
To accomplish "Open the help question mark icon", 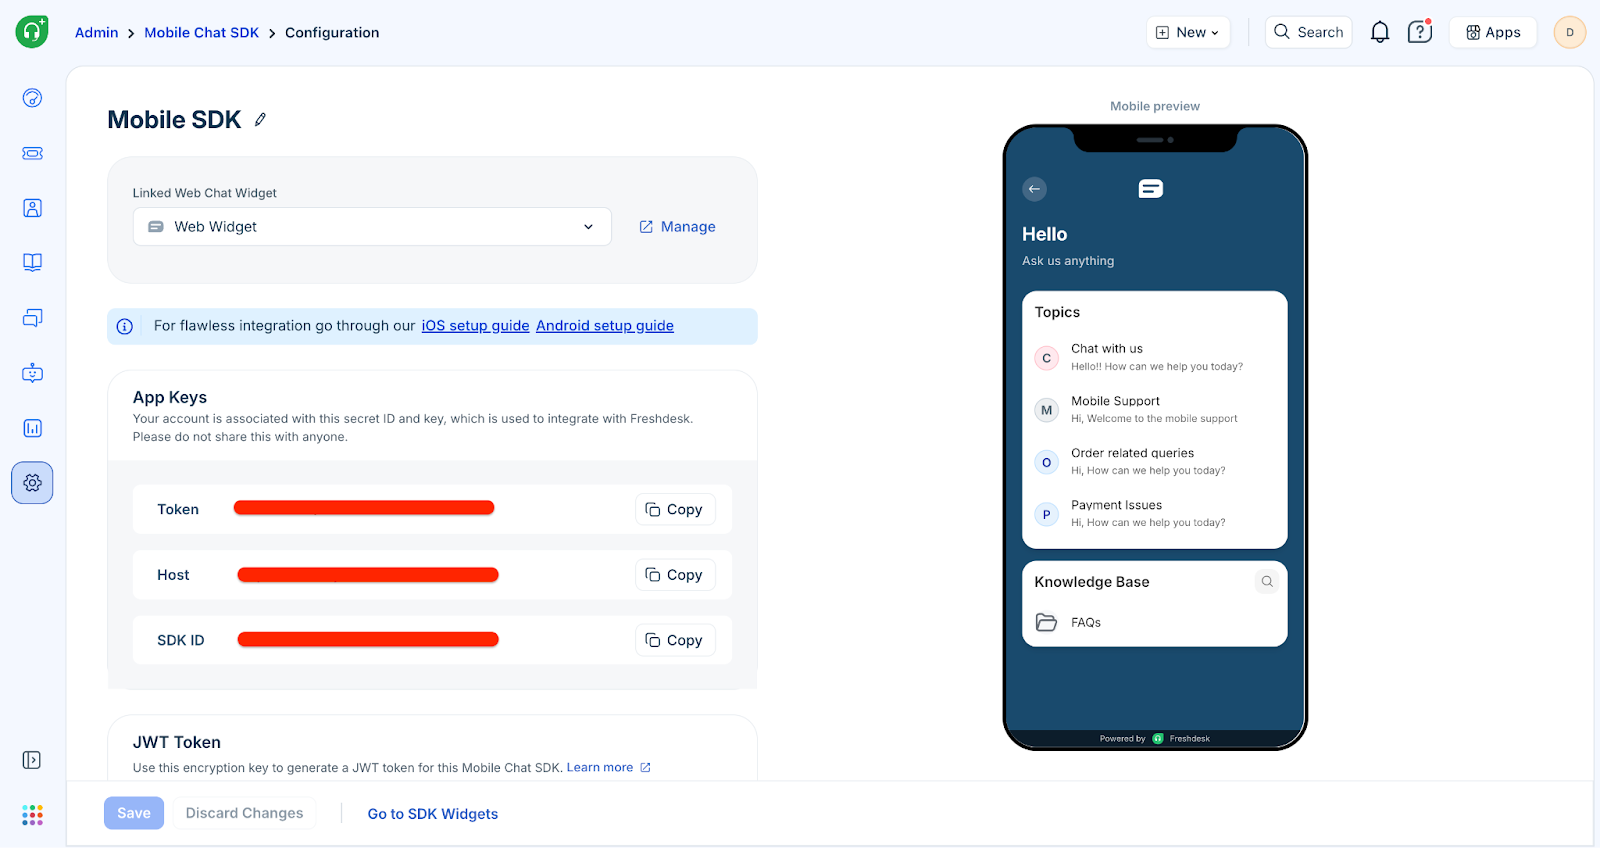I will (x=1419, y=32).
